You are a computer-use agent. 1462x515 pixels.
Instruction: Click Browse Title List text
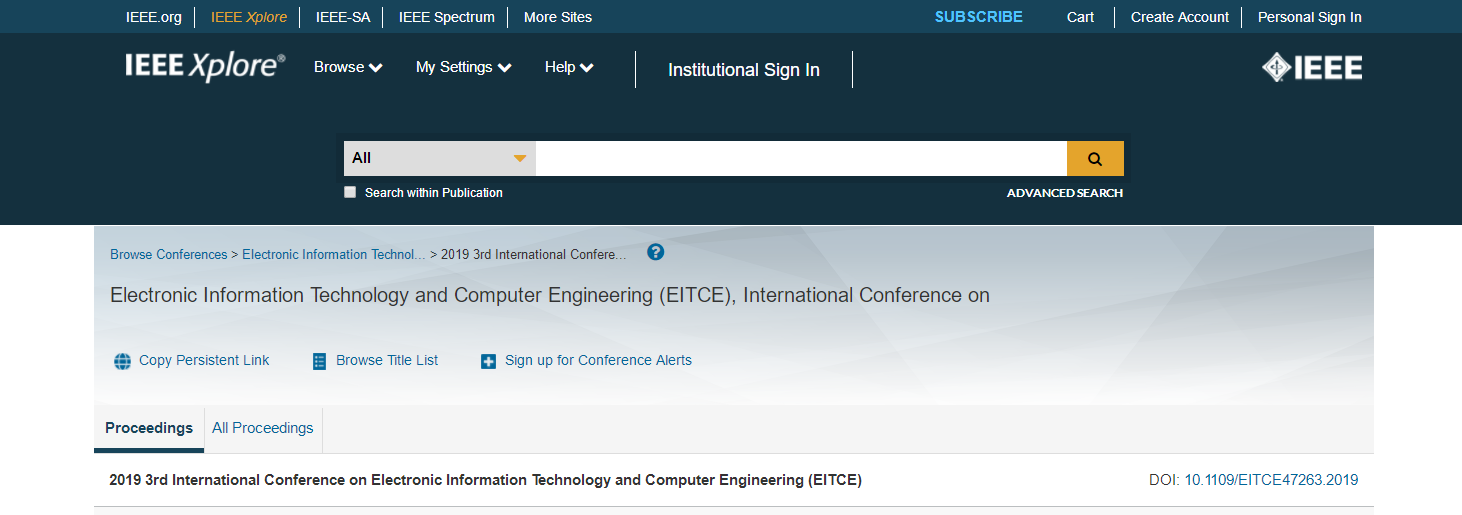coord(387,360)
